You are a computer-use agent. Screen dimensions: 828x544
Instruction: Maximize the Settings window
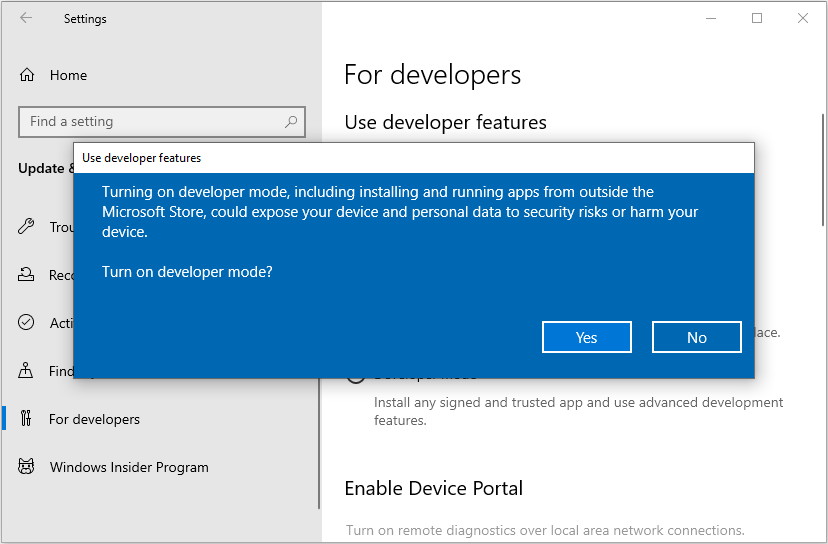[757, 18]
